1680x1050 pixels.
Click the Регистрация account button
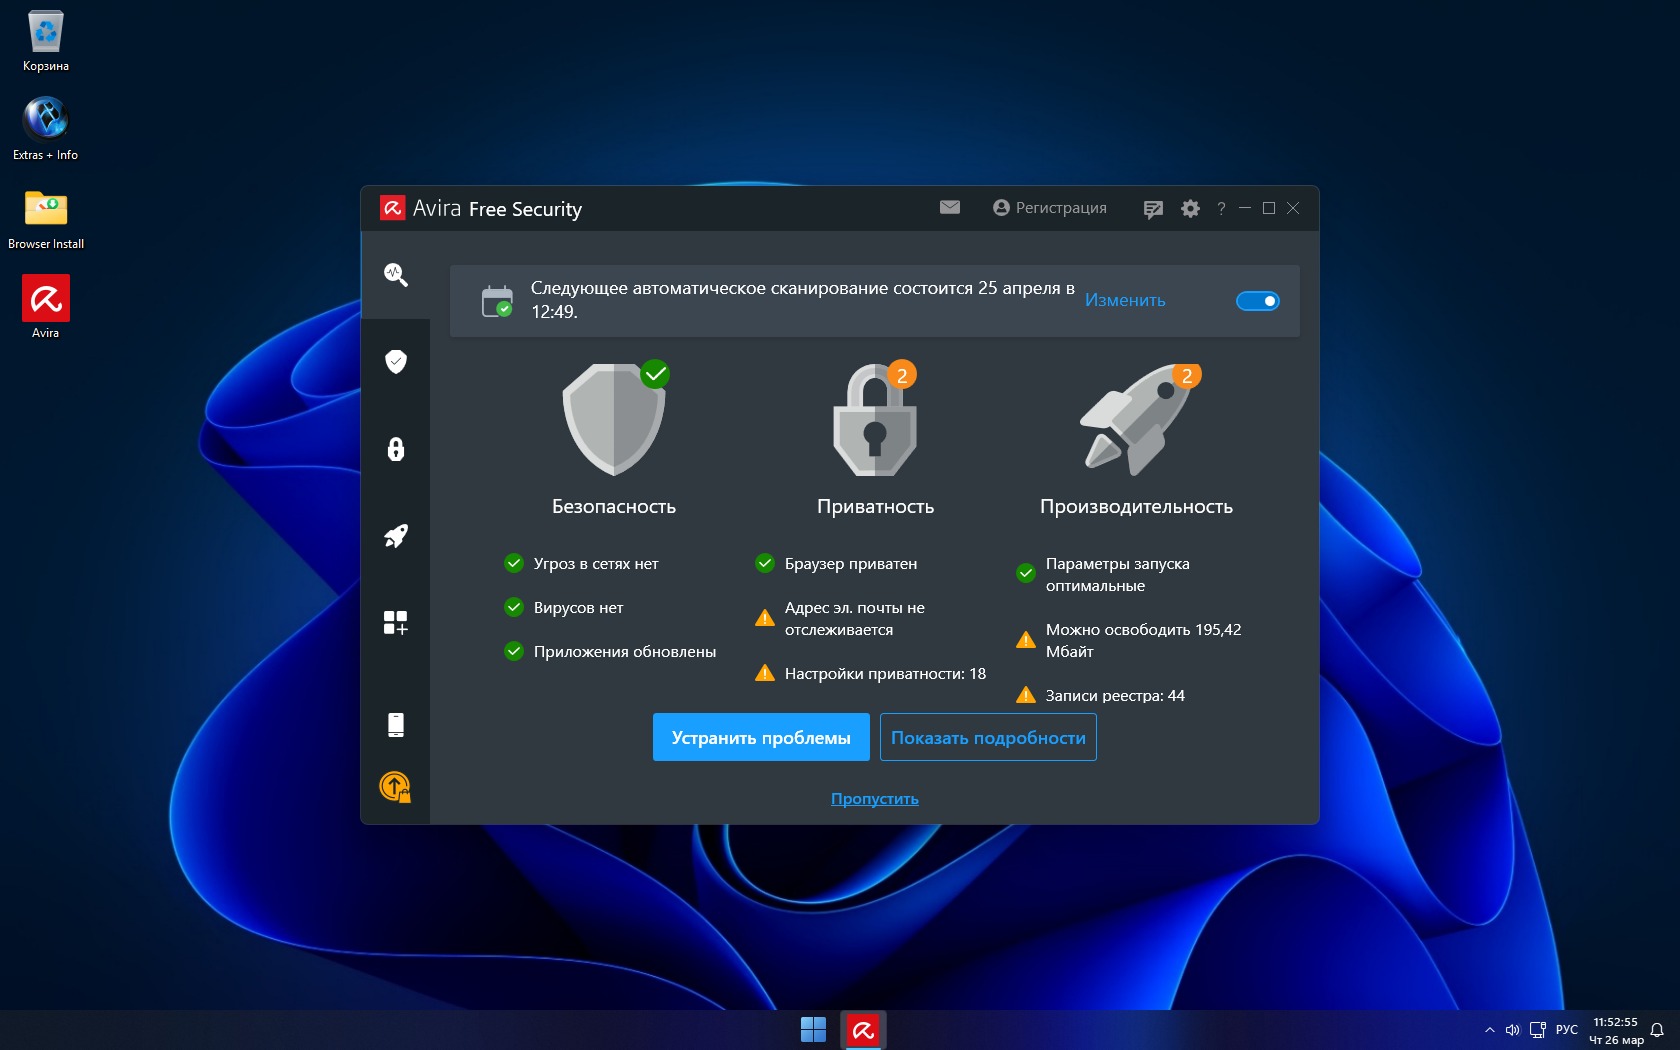(1050, 208)
